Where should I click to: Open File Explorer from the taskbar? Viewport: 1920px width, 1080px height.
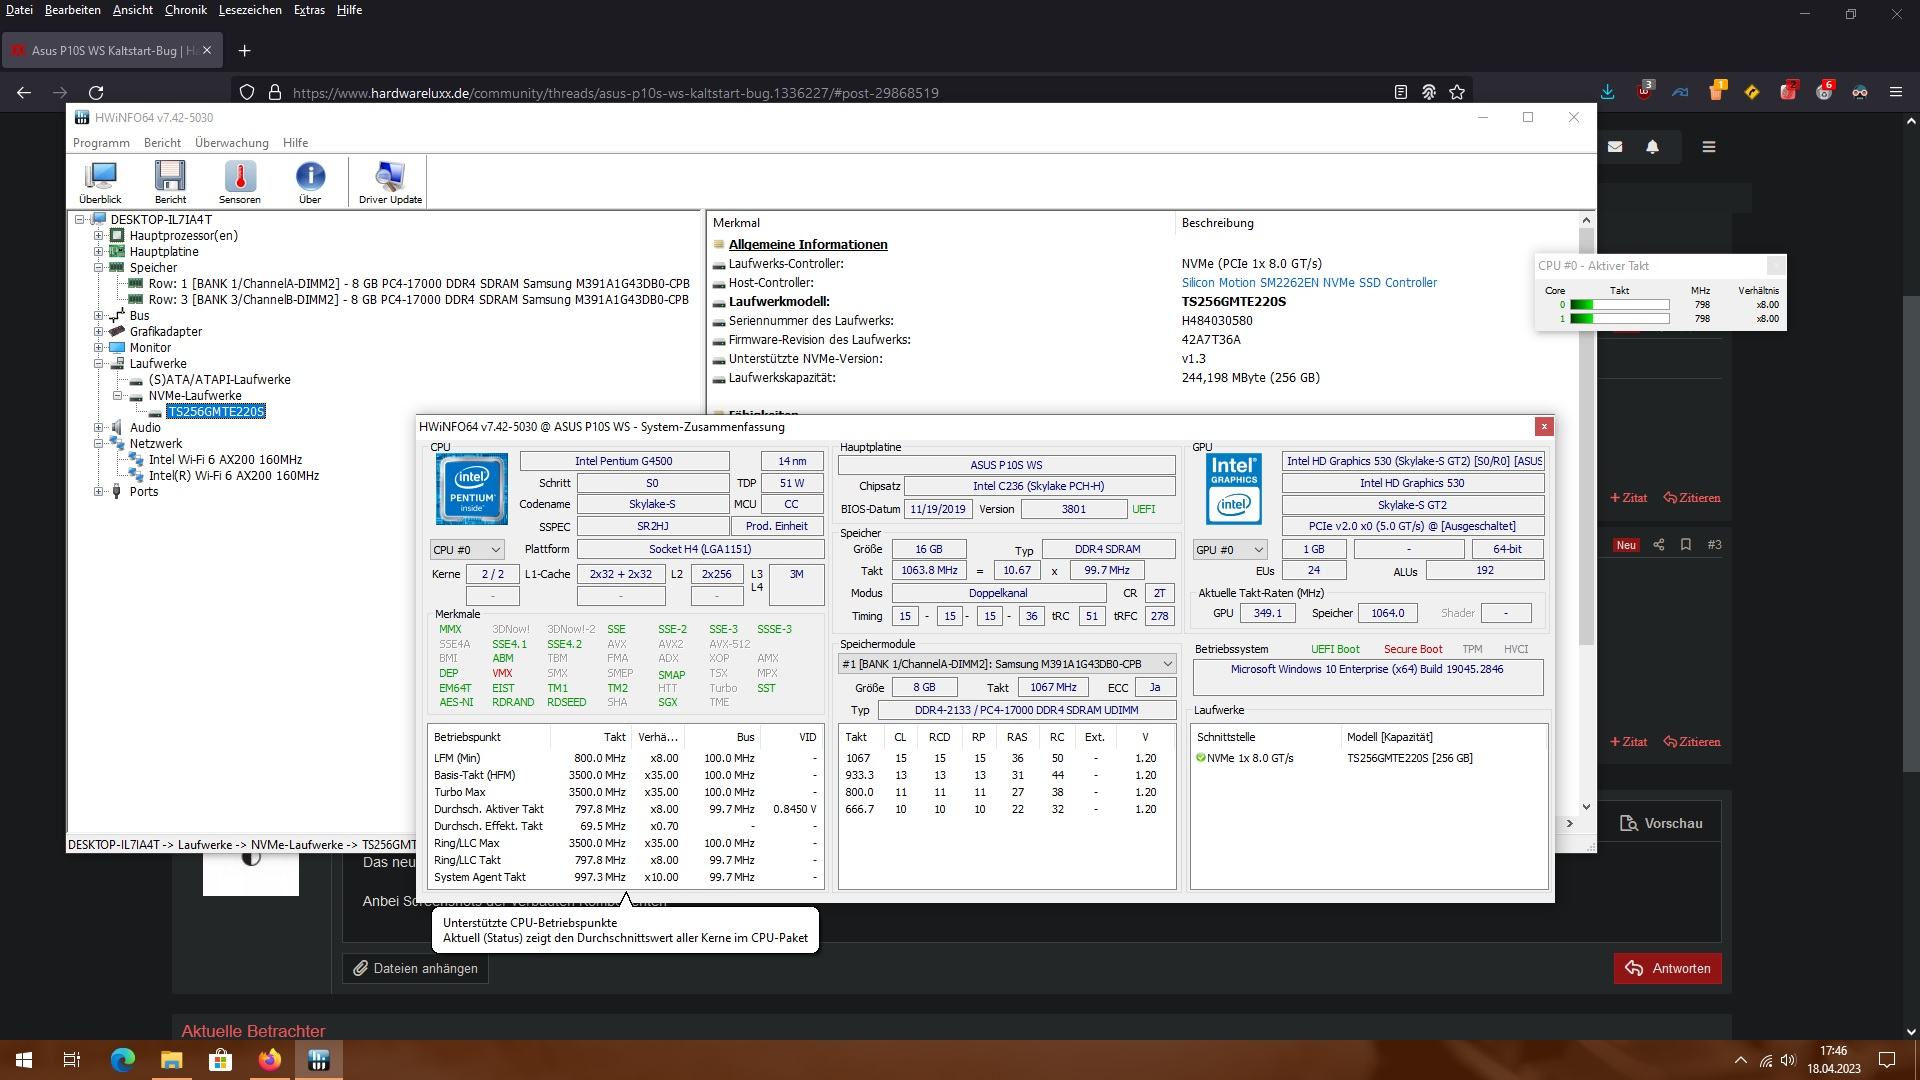click(171, 1060)
